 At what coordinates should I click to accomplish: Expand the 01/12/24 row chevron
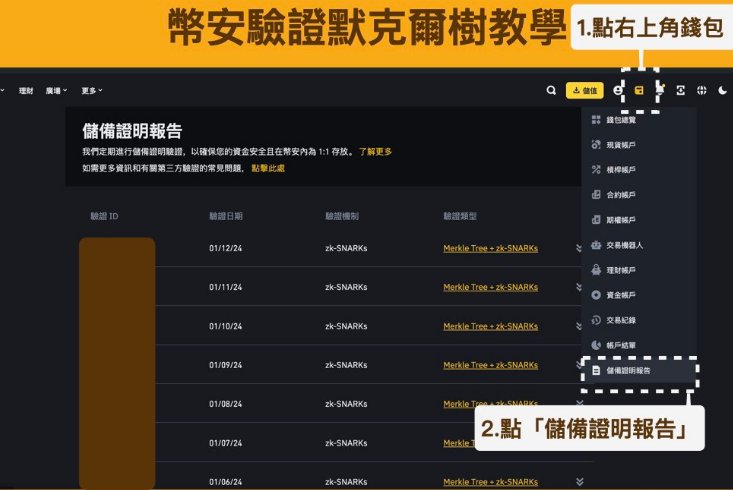click(579, 248)
